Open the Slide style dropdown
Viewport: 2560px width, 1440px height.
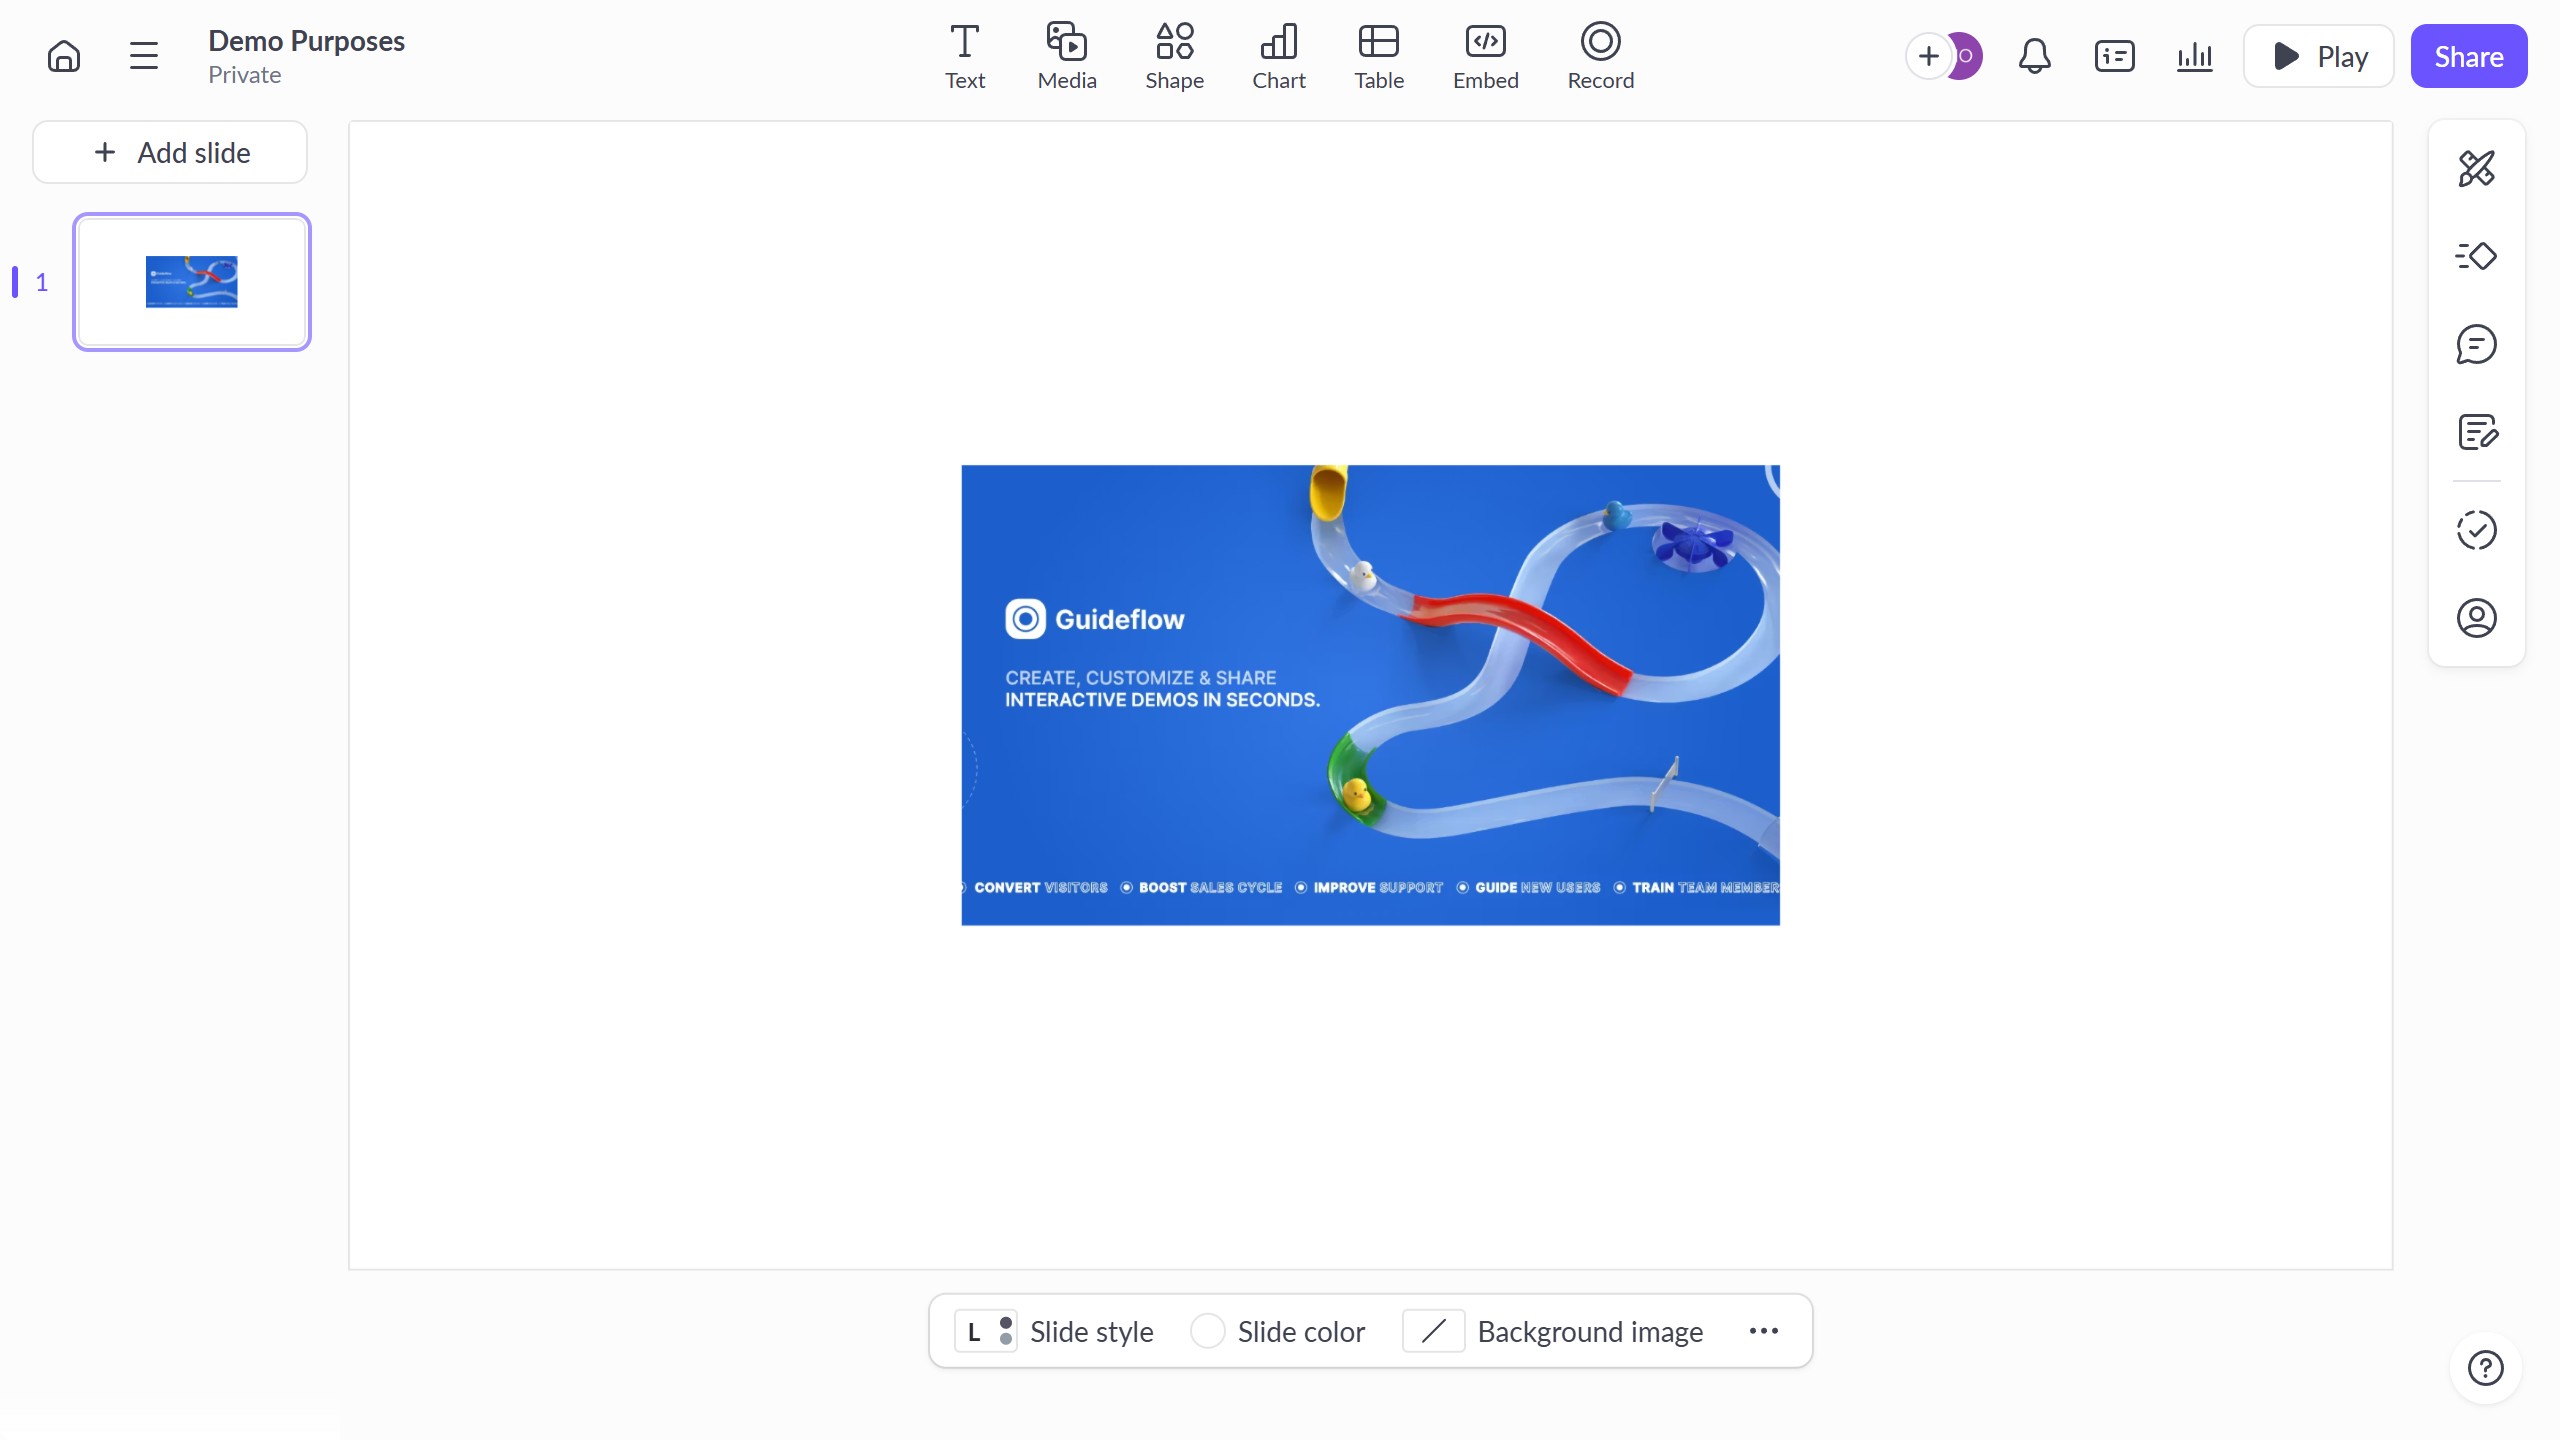(1054, 1331)
